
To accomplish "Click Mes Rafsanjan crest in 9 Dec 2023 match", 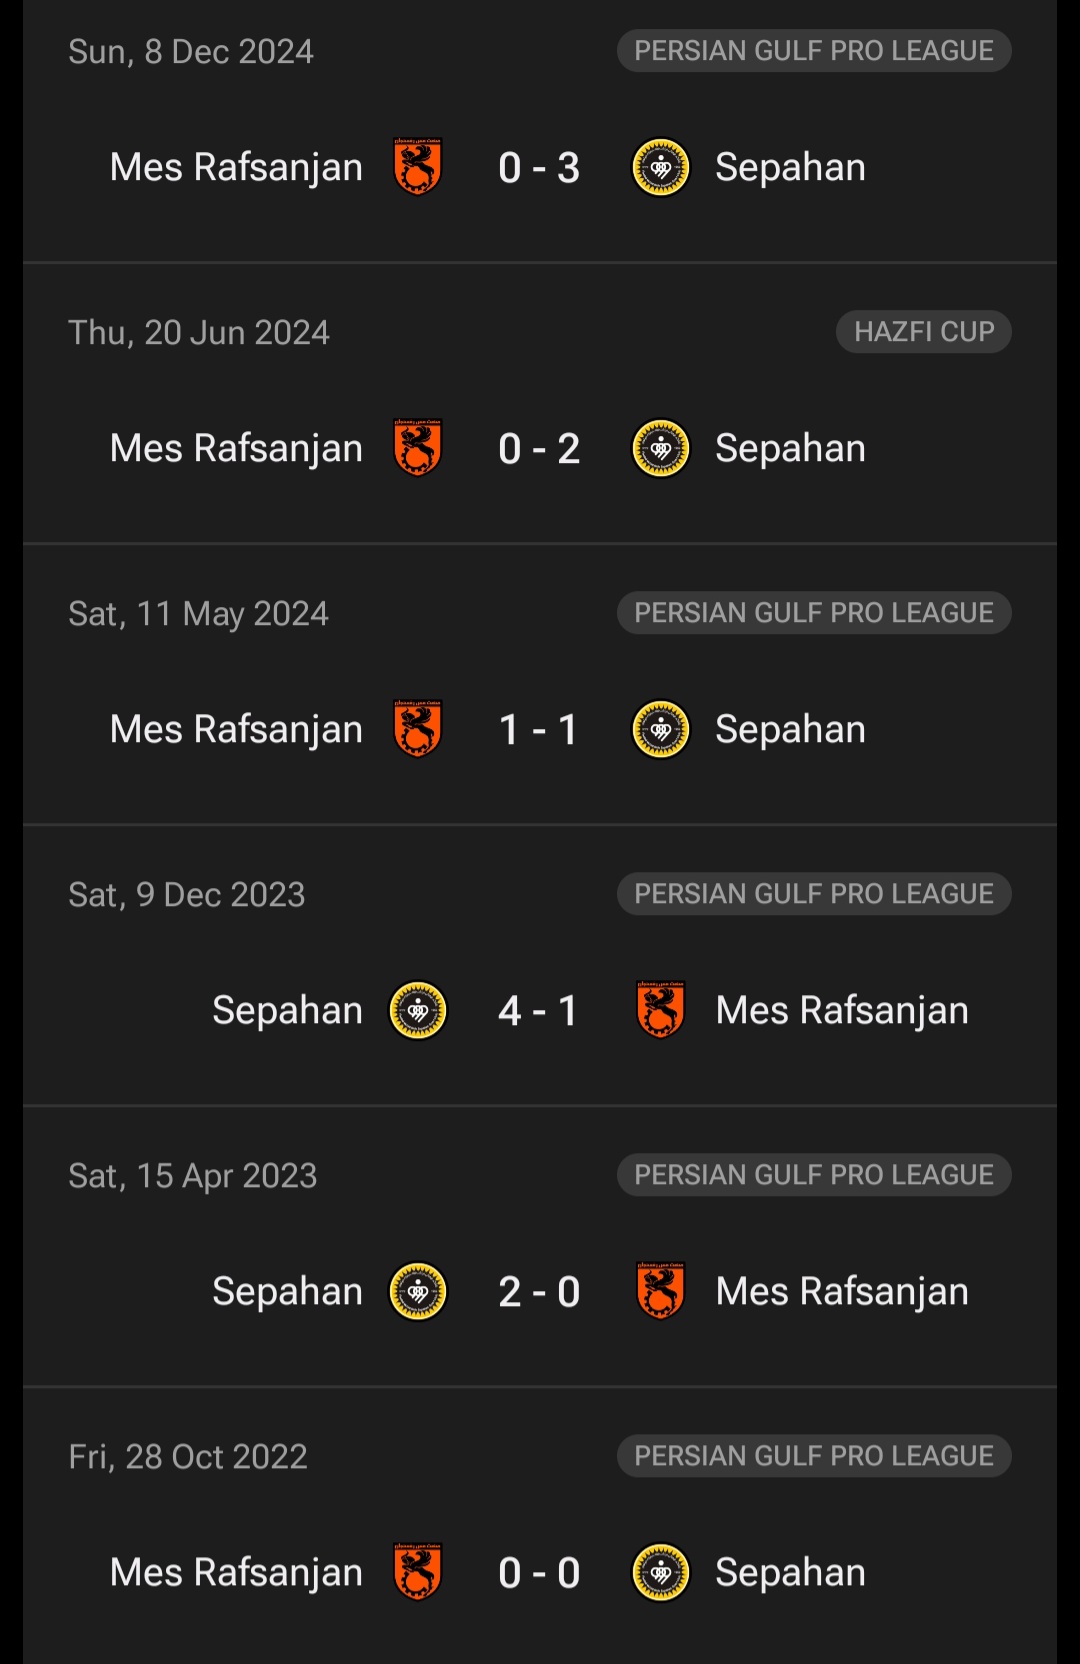I will click(x=660, y=1010).
